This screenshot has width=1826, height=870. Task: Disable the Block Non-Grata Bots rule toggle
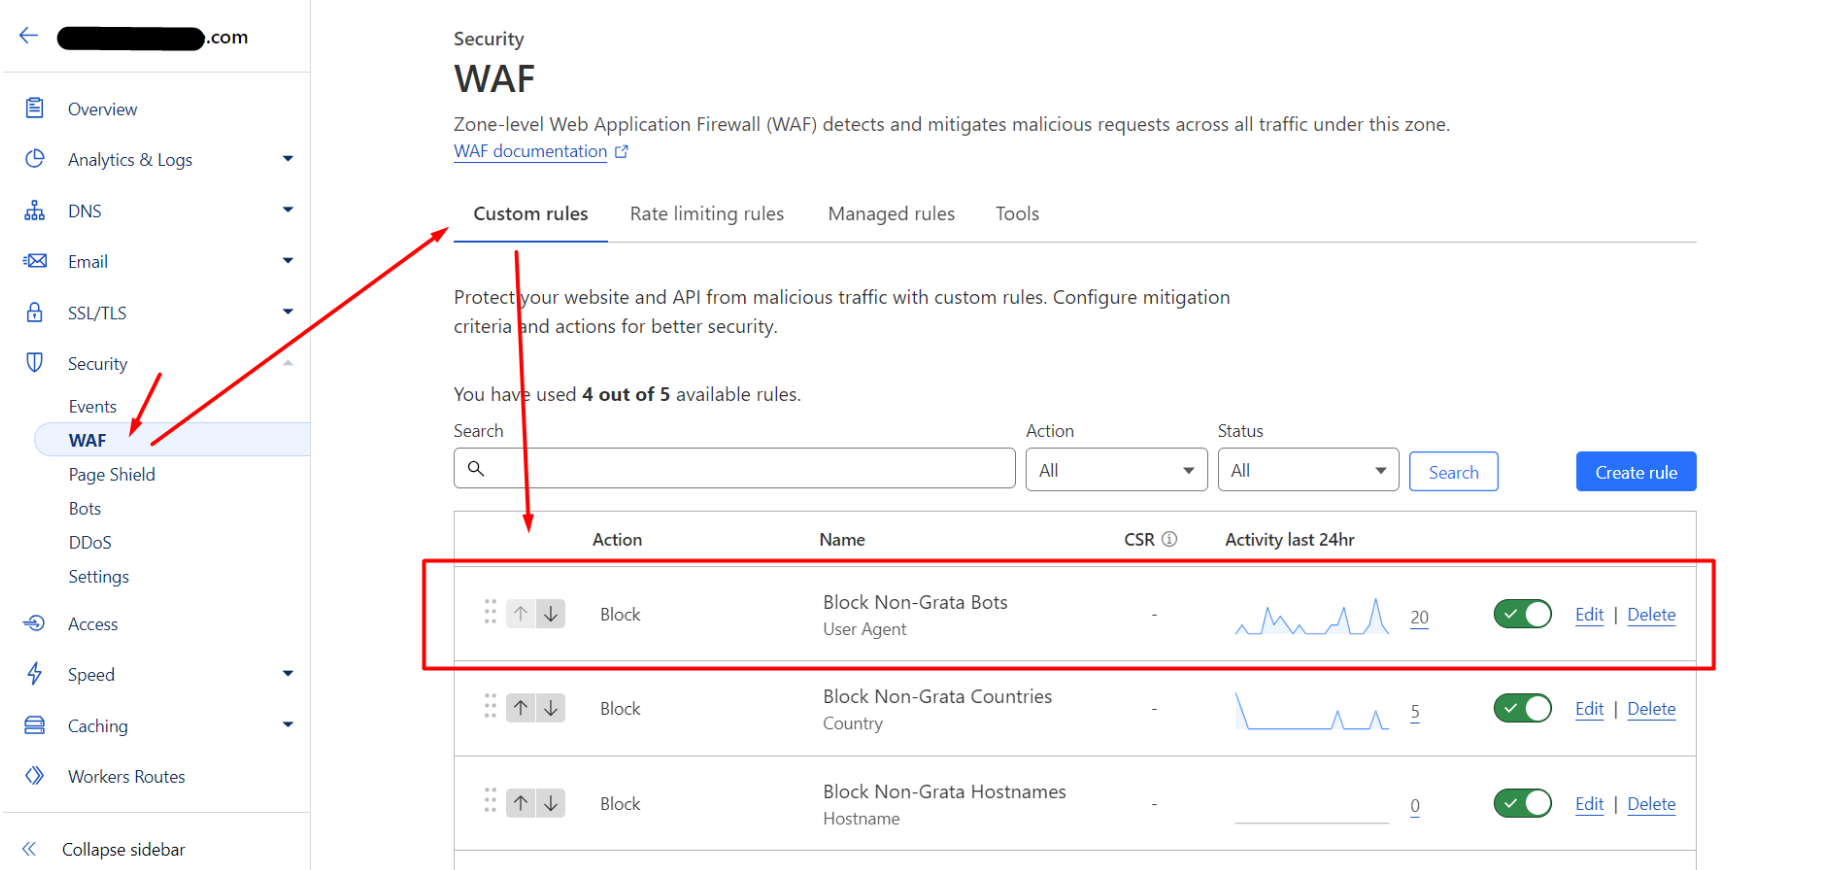tap(1523, 614)
